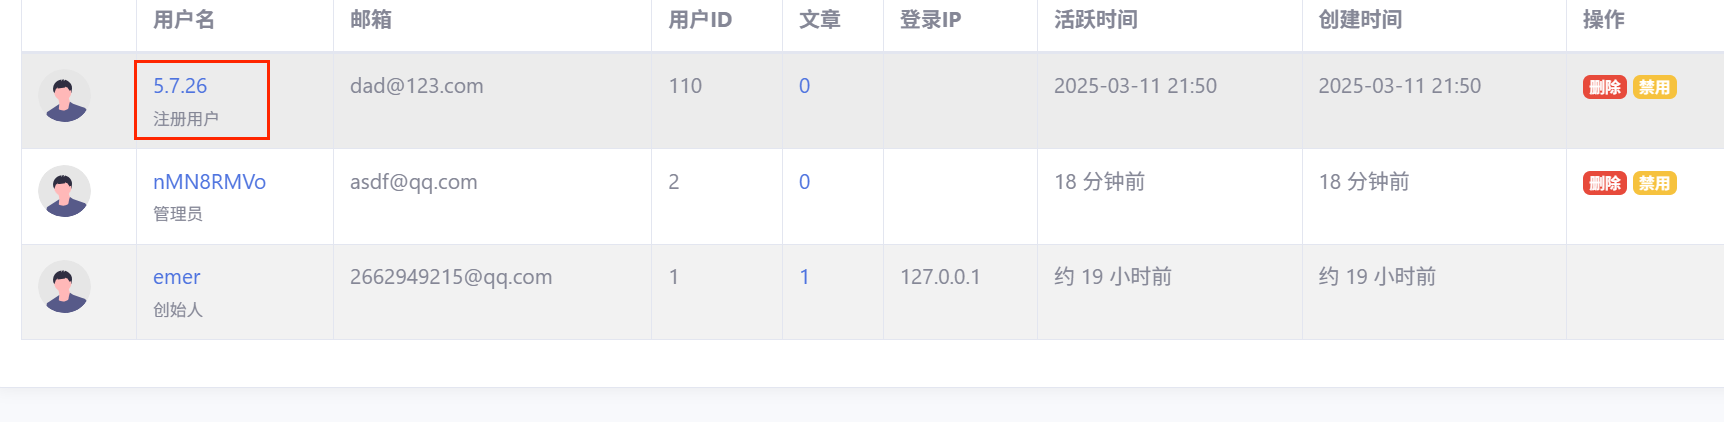Click the 创建时间 column header
Screen dimensions: 1724x422
(x=1360, y=20)
